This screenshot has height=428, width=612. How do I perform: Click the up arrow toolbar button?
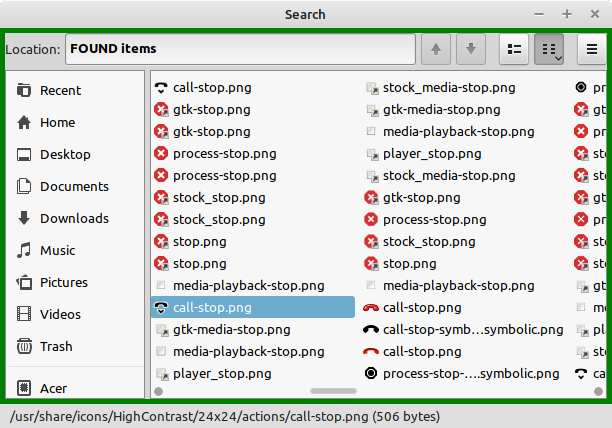436,49
